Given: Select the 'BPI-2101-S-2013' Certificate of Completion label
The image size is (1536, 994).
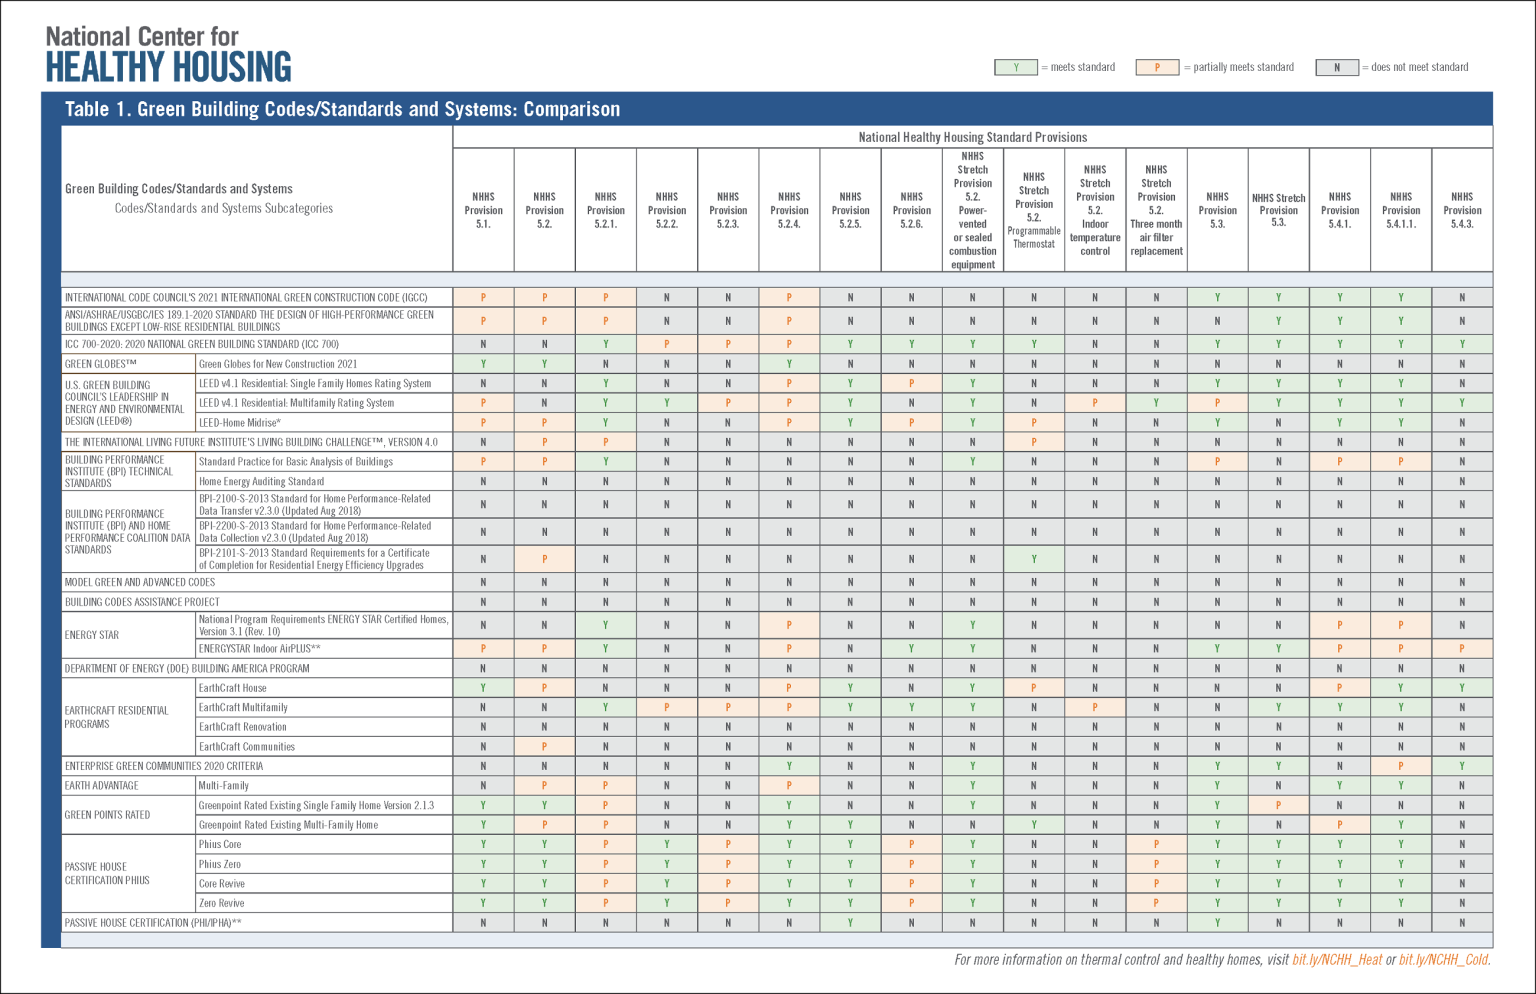Looking at the screenshot, I should click(314, 559).
